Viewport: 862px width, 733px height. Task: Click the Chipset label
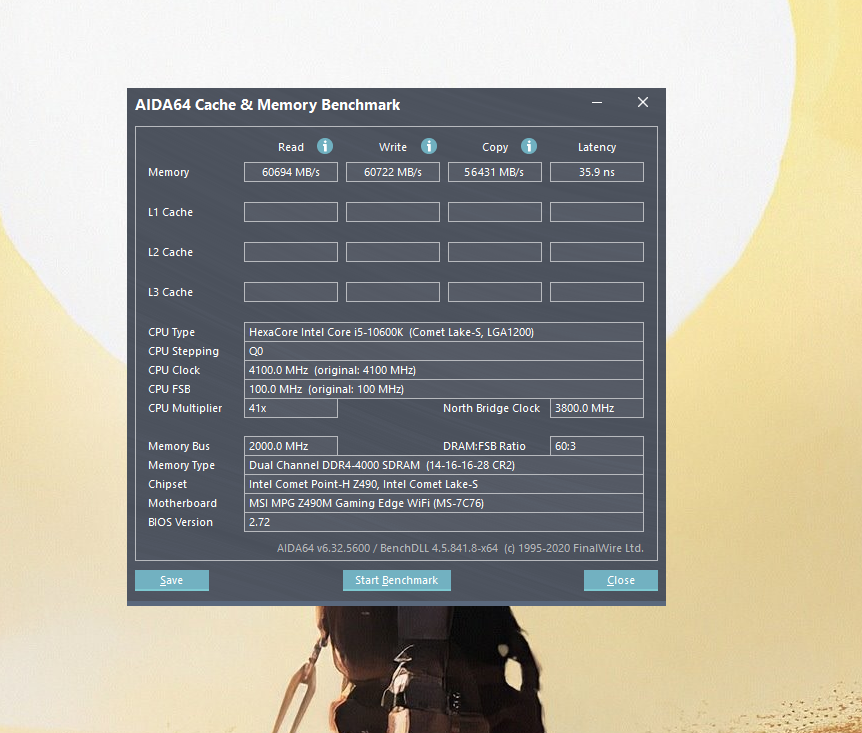168,484
